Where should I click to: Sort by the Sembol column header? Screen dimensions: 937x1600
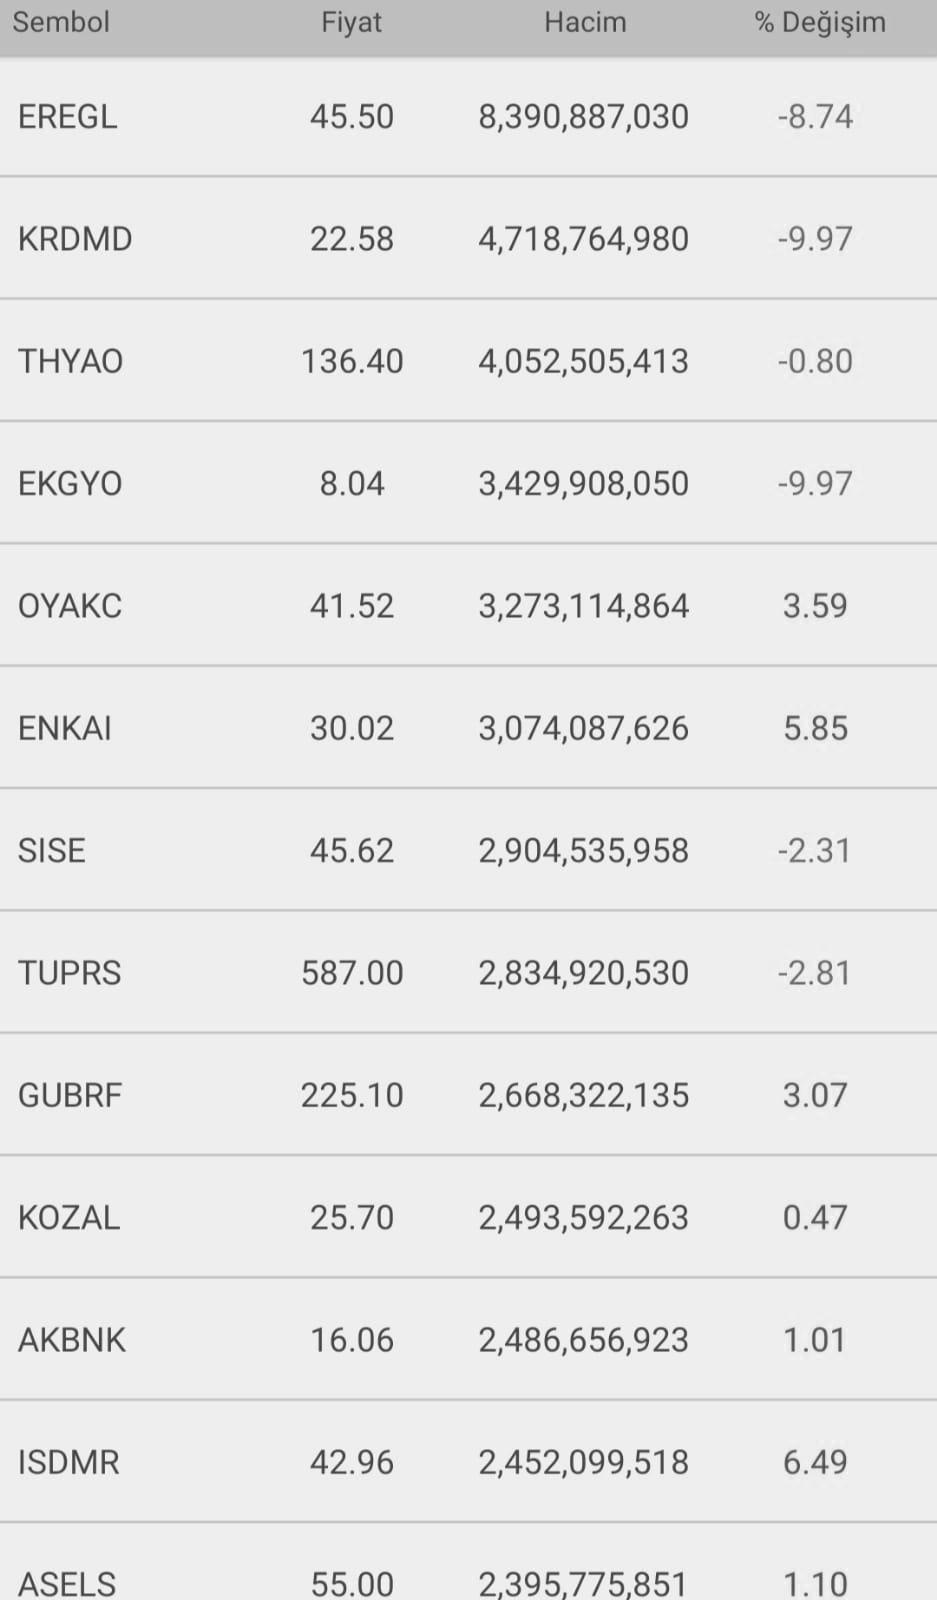(x=61, y=22)
